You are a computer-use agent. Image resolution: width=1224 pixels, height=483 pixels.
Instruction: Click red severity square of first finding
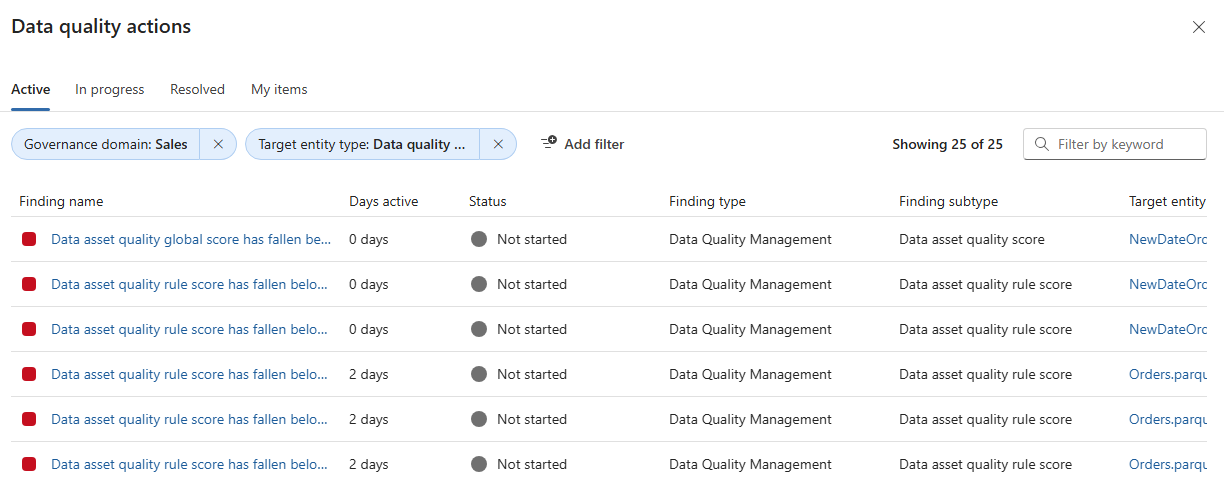[x=29, y=239]
